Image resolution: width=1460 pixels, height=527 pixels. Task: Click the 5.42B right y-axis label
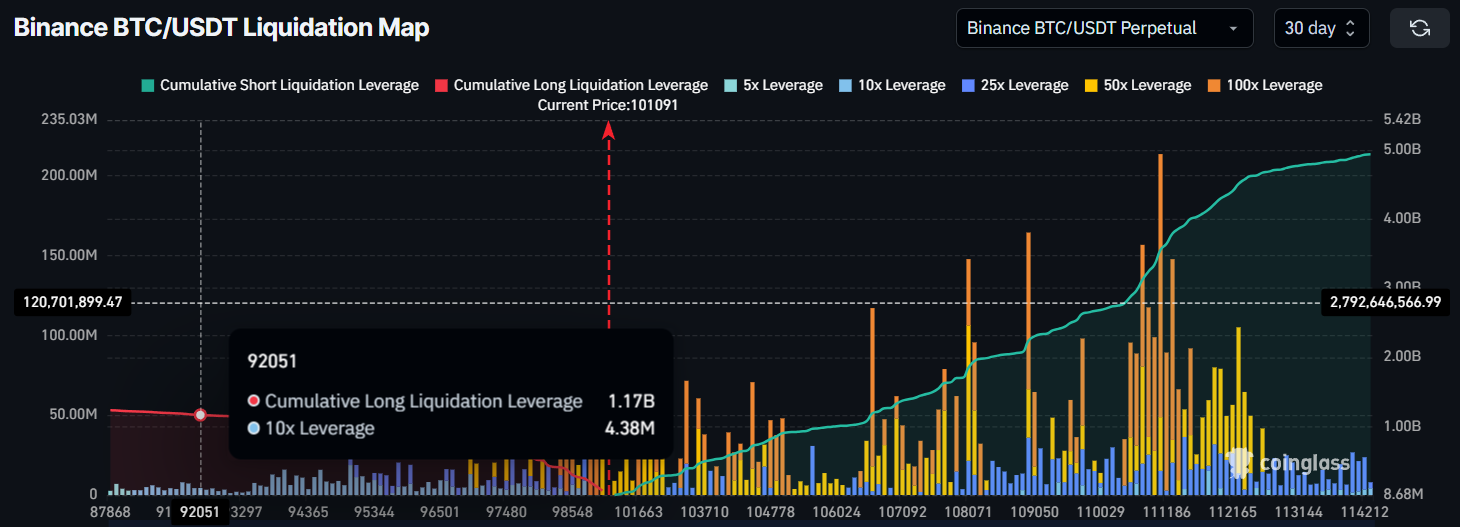coord(1400,120)
